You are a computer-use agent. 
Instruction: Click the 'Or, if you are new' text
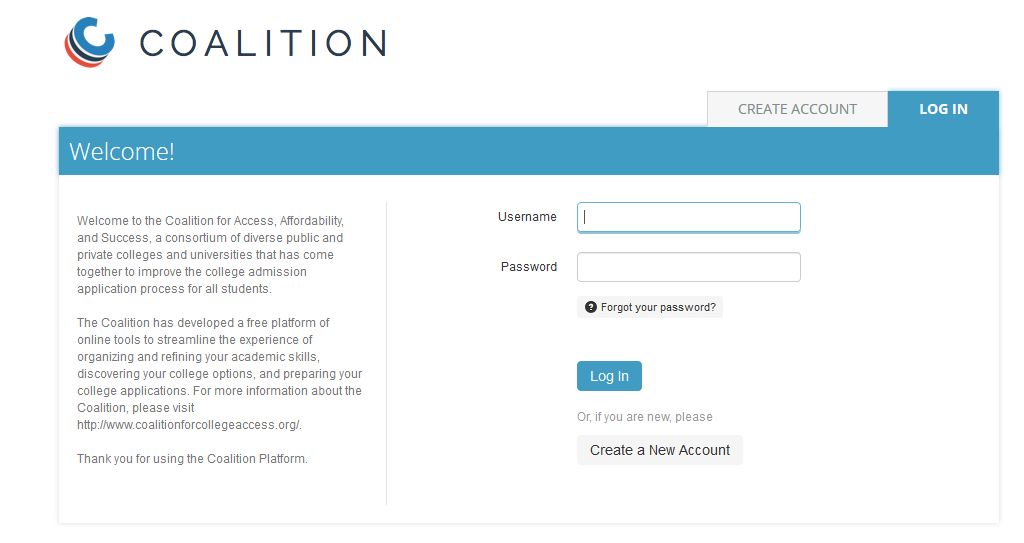coord(645,417)
